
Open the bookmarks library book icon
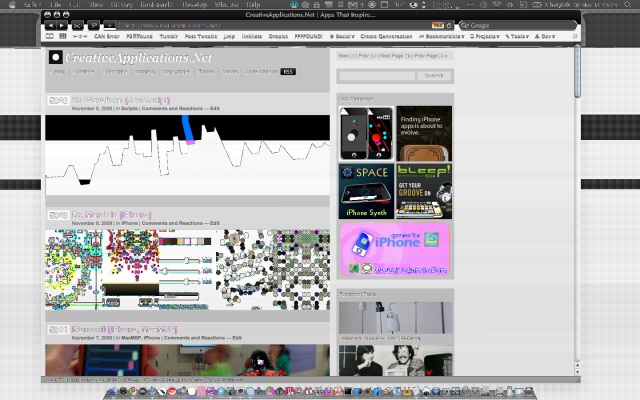pyautogui.click(x=50, y=36)
